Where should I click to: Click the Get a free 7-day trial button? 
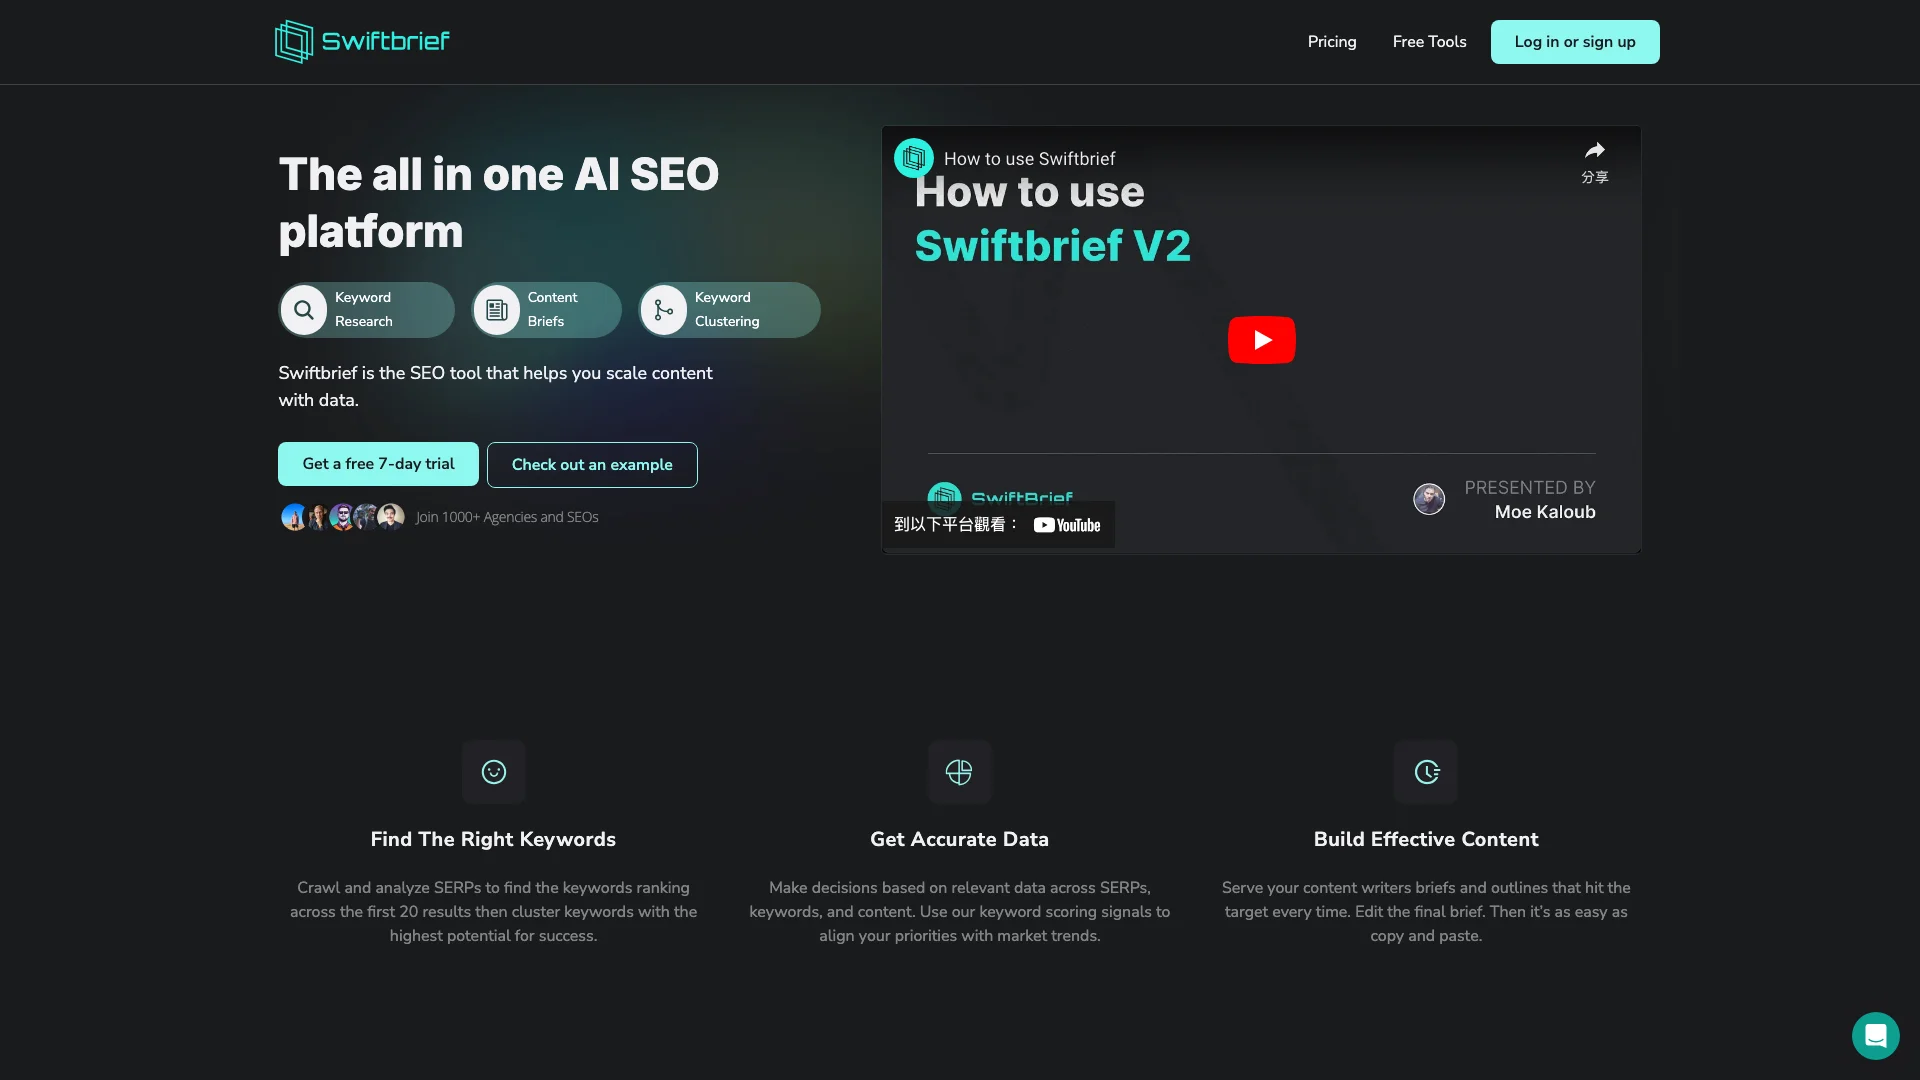(378, 463)
